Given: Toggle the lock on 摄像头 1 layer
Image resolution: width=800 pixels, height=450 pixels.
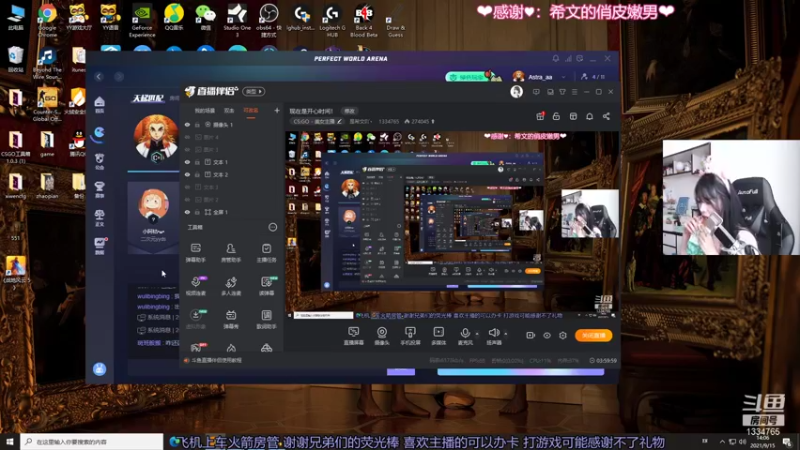Looking at the screenshot, I should pyautogui.click(x=197, y=124).
